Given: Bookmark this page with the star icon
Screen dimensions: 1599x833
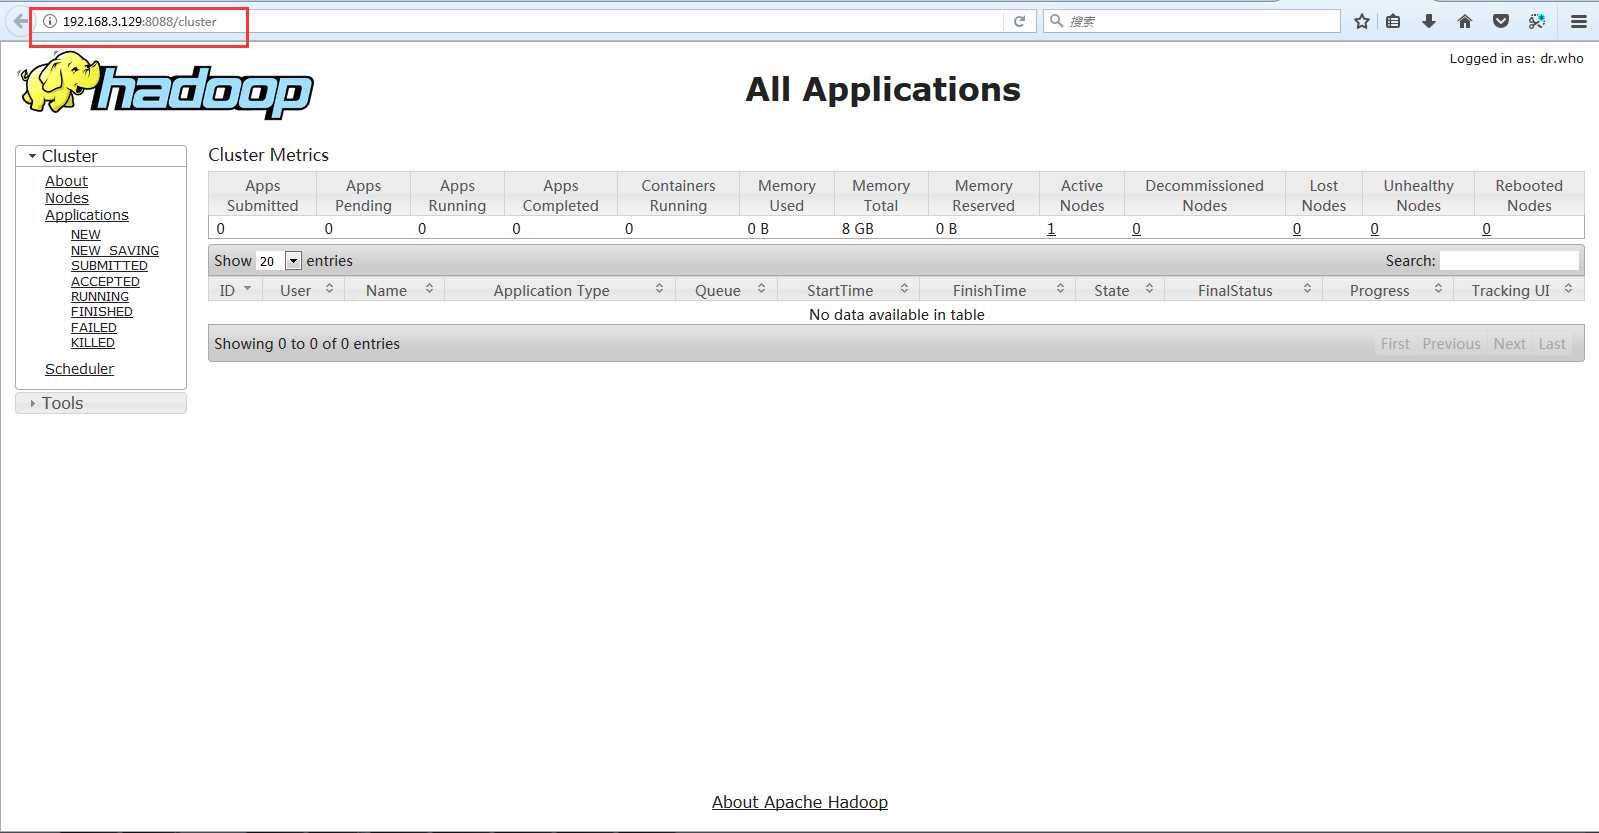Looking at the screenshot, I should point(1361,21).
